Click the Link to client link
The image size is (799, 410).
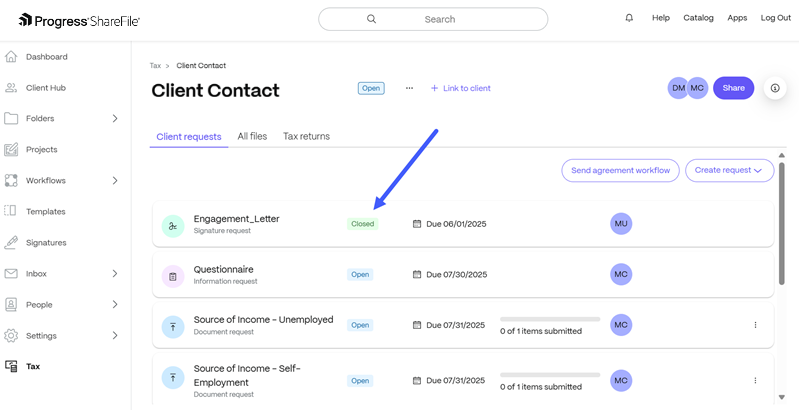click(461, 88)
